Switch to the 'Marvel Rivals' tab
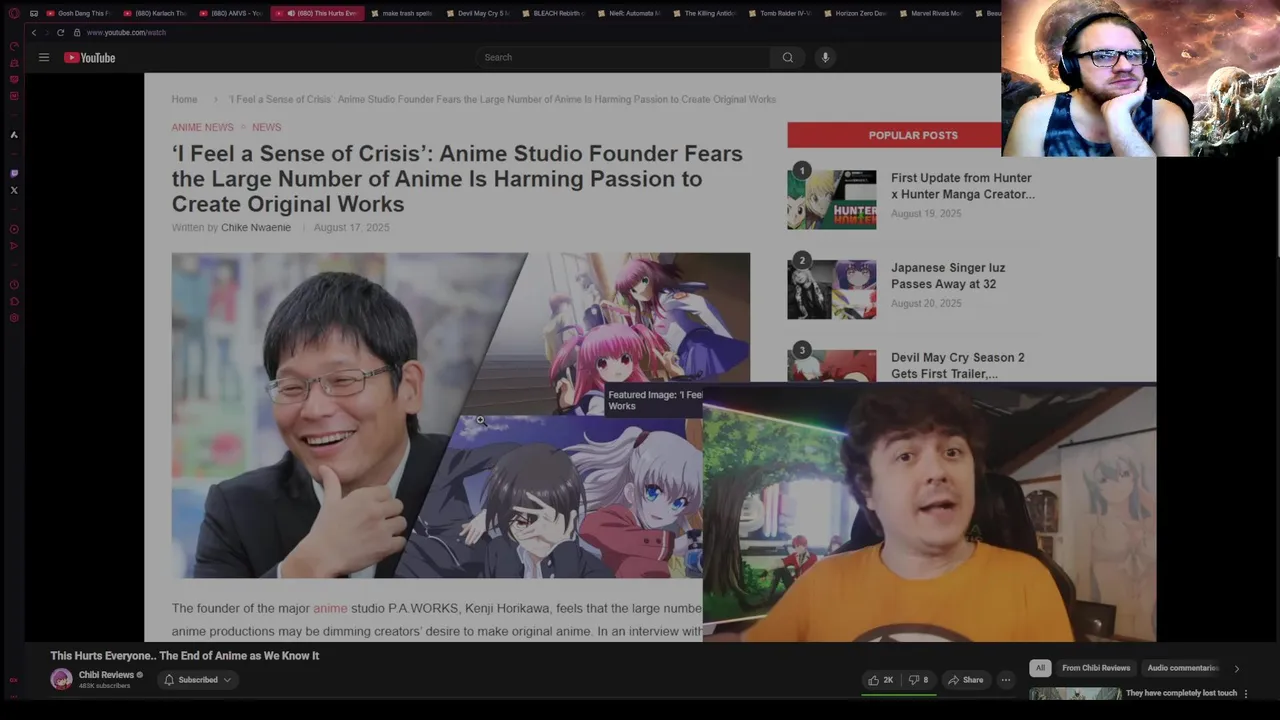The image size is (1280, 720). pos(931,14)
